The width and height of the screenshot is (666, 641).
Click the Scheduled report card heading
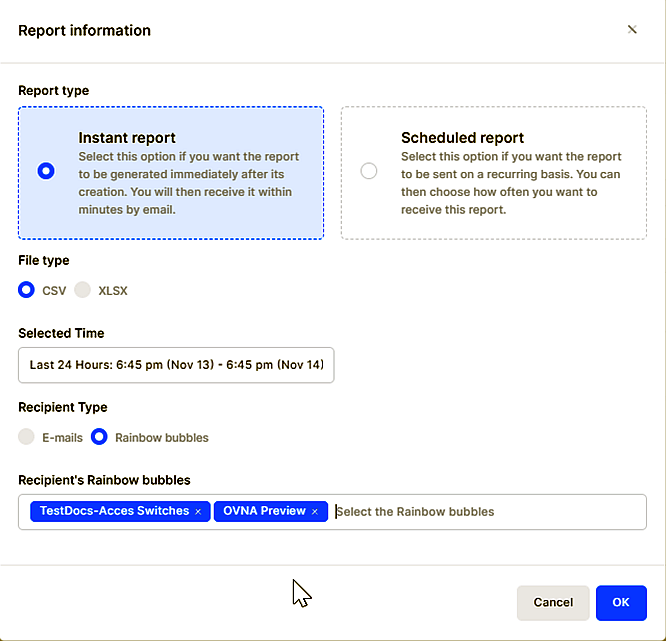(462, 138)
